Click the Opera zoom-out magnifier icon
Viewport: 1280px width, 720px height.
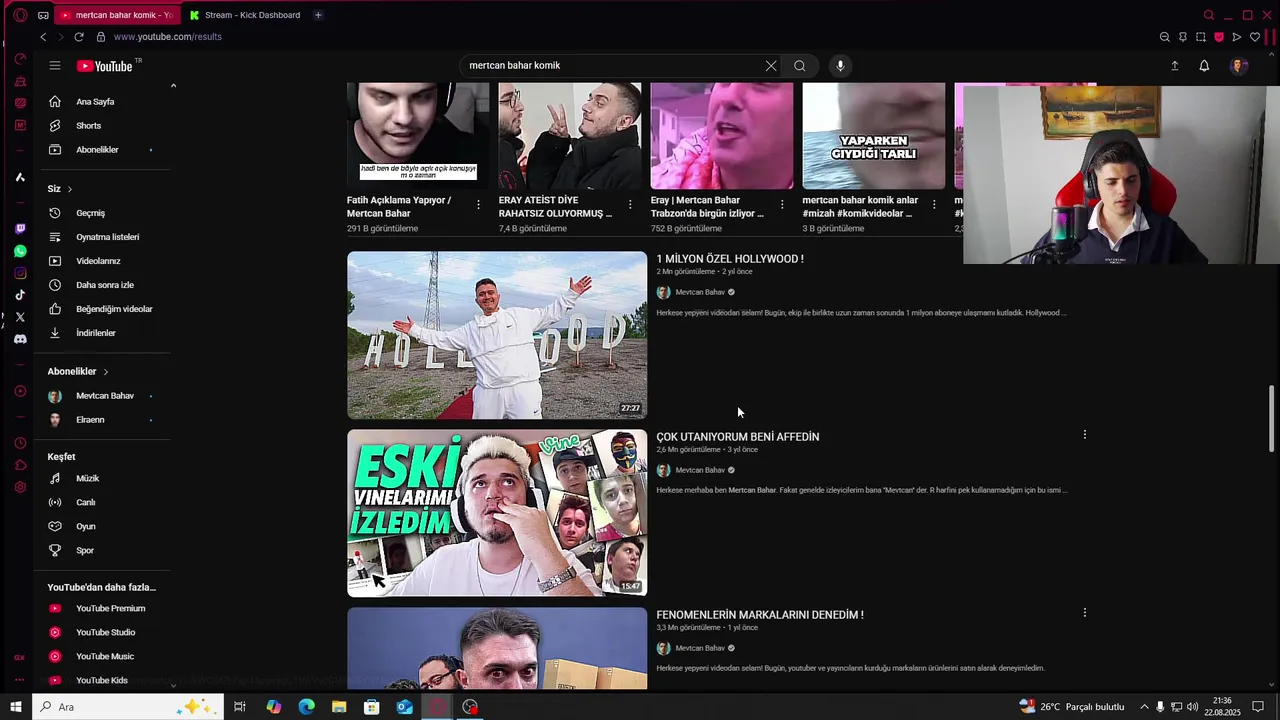(1165, 37)
